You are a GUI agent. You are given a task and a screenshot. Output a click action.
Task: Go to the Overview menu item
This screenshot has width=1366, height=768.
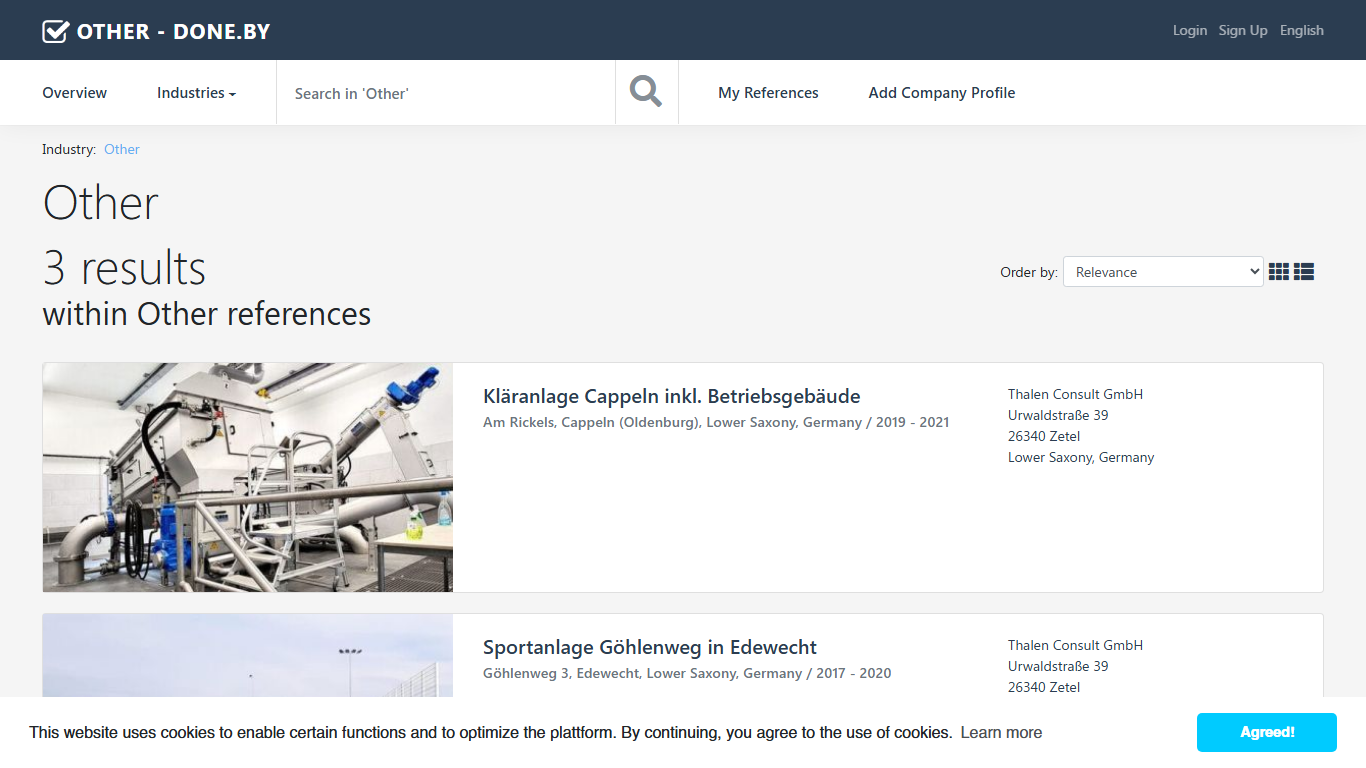point(75,93)
